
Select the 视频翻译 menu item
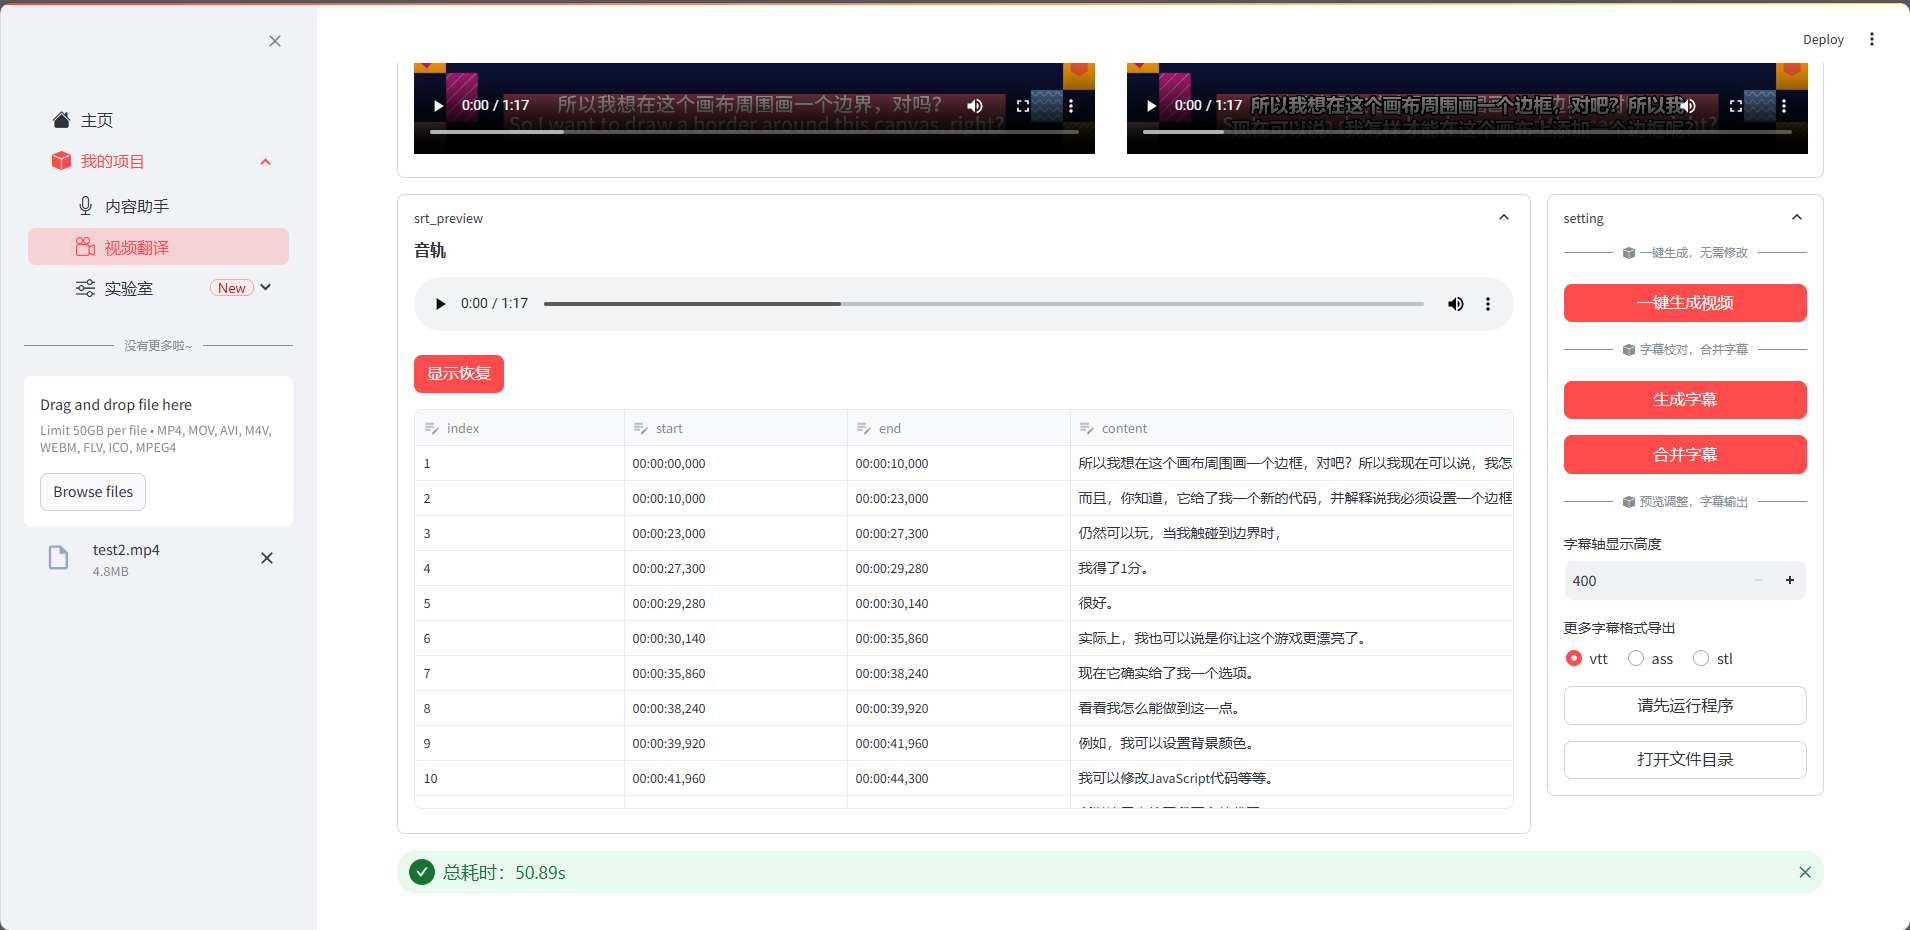point(158,247)
